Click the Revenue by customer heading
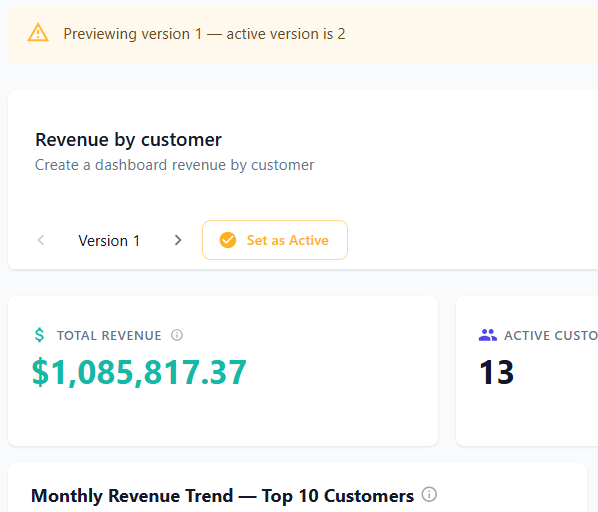The width and height of the screenshot is (598, 512). coord(128,140)
